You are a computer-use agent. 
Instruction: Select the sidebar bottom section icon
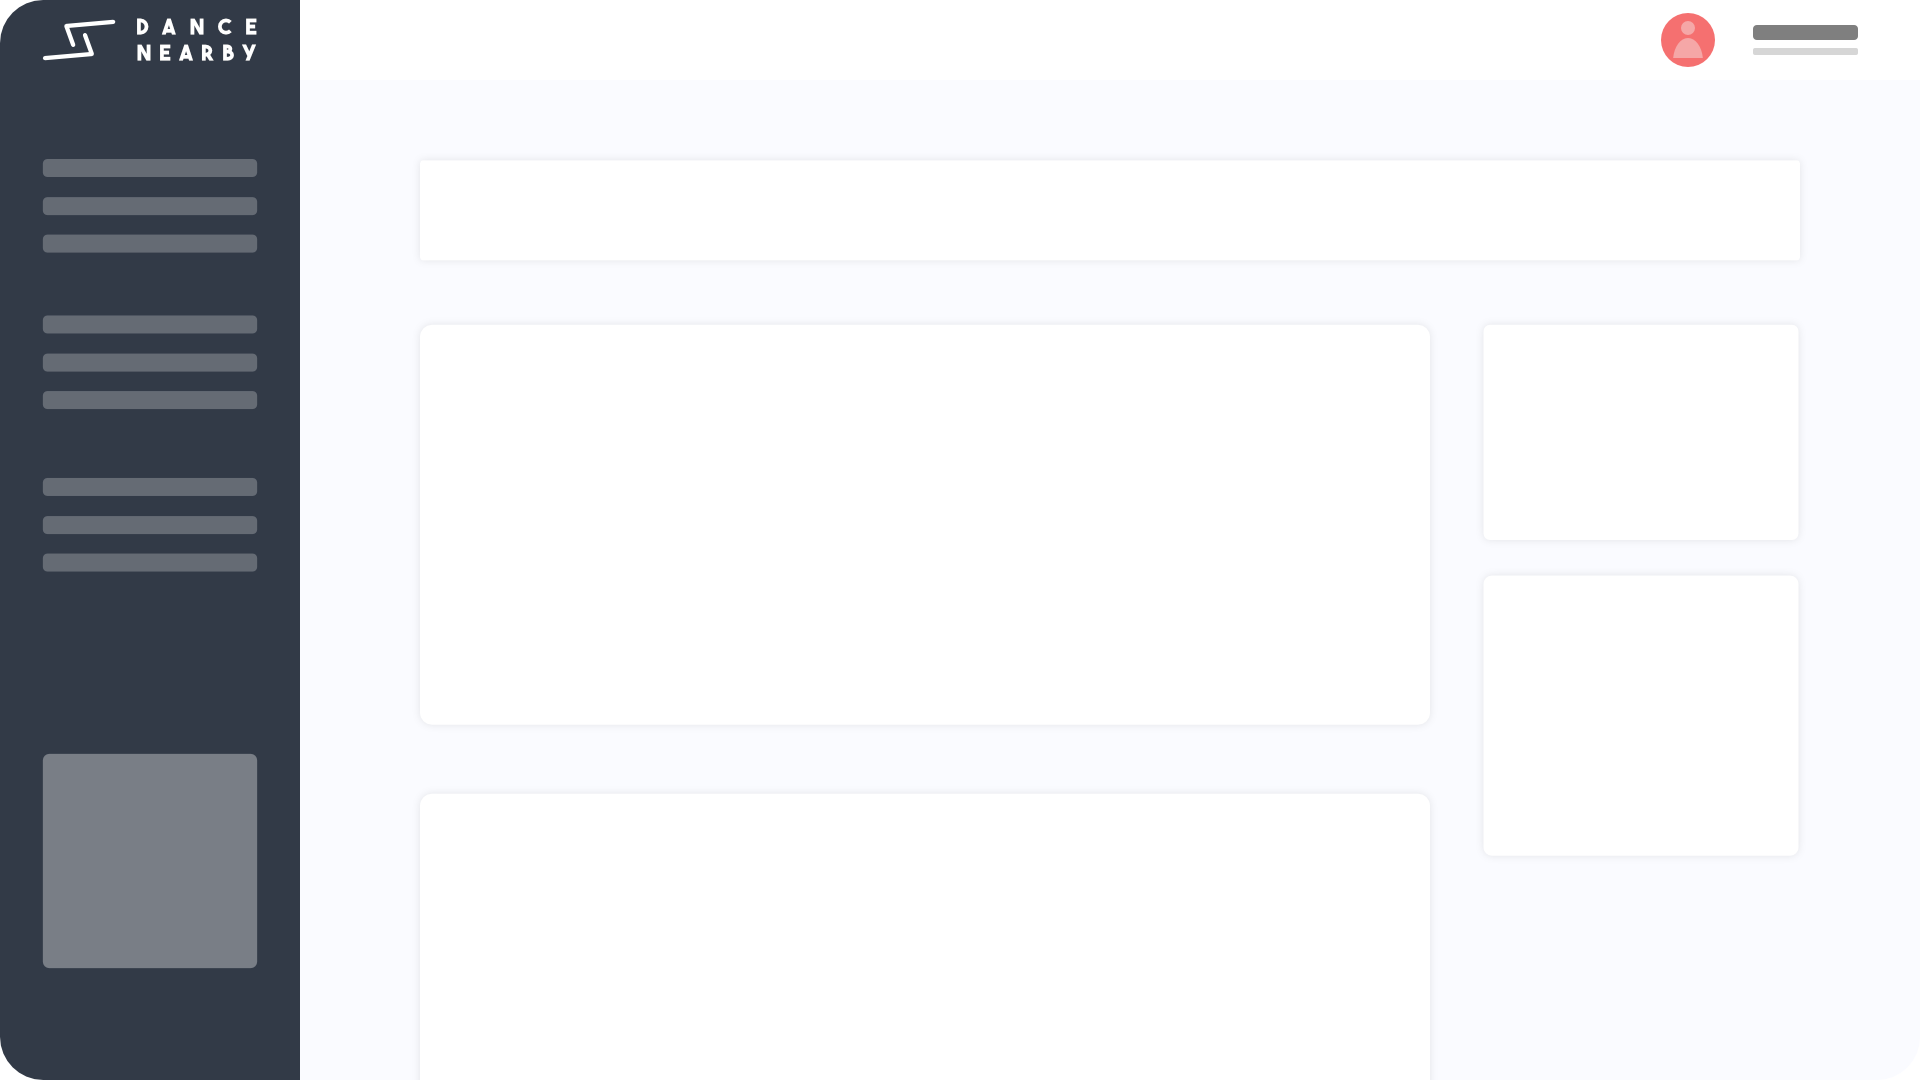[149, 860]
